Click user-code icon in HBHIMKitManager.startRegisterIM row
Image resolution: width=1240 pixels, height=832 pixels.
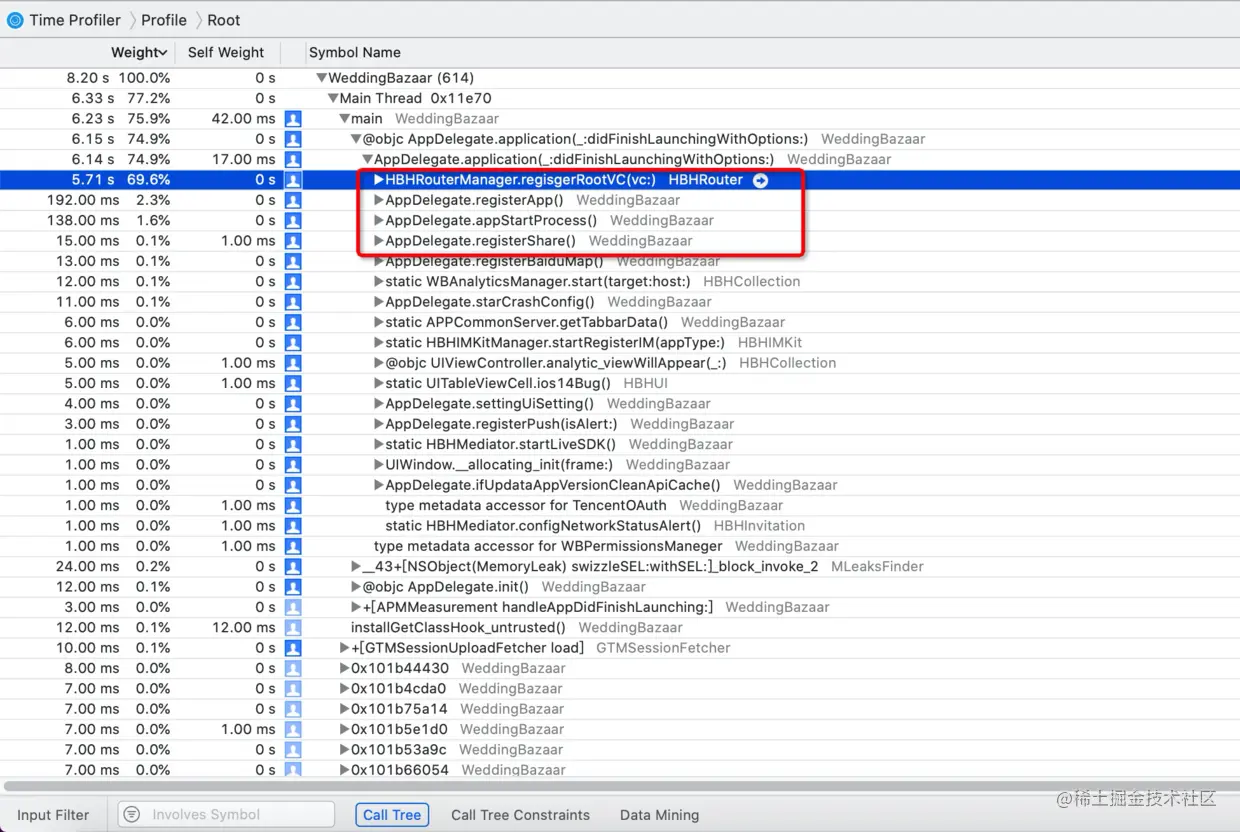pyautogui.click(x=293, y=342)
